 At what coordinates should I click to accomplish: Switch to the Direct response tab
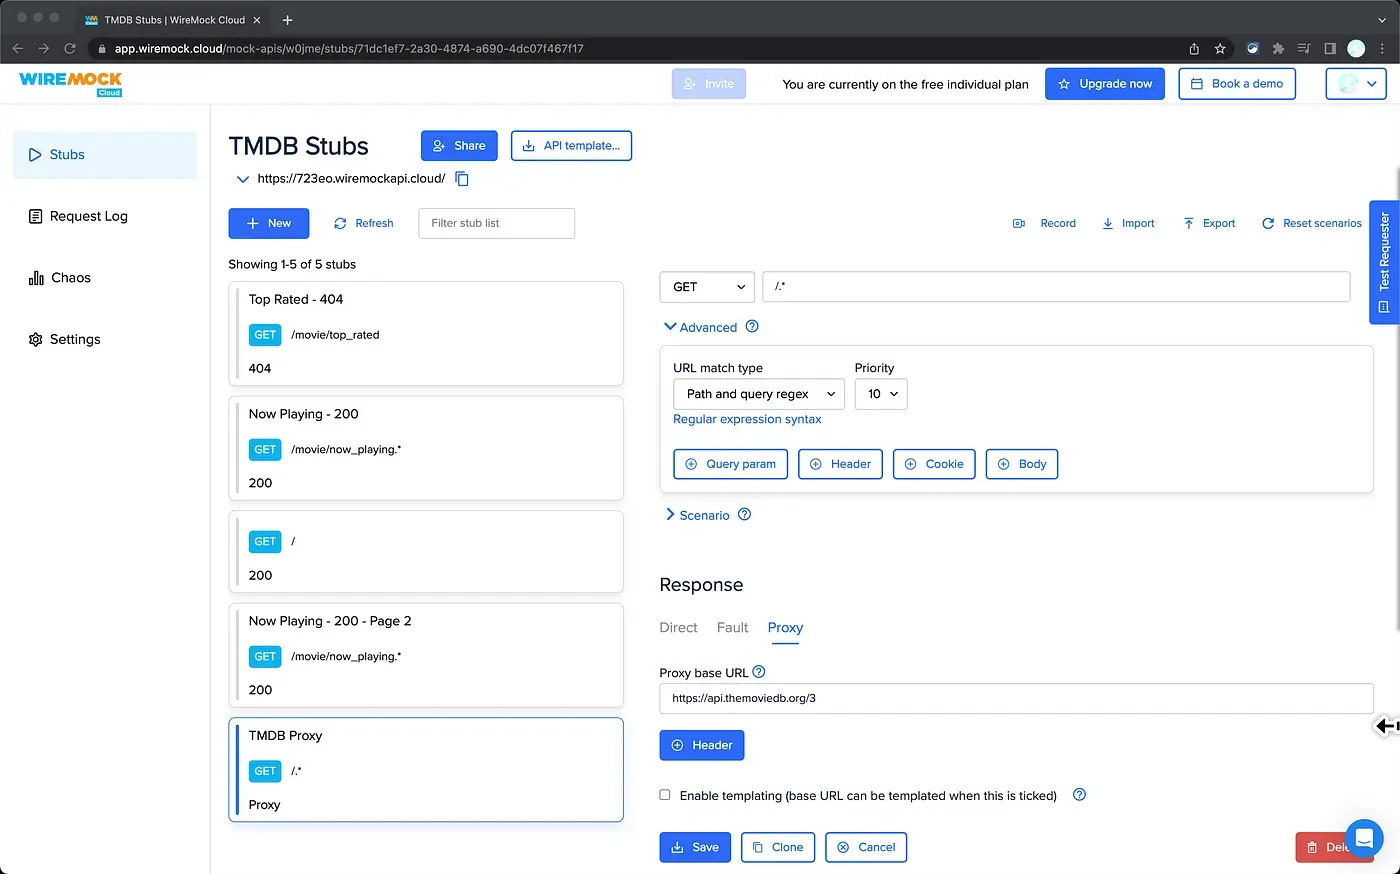coord(678,628)
